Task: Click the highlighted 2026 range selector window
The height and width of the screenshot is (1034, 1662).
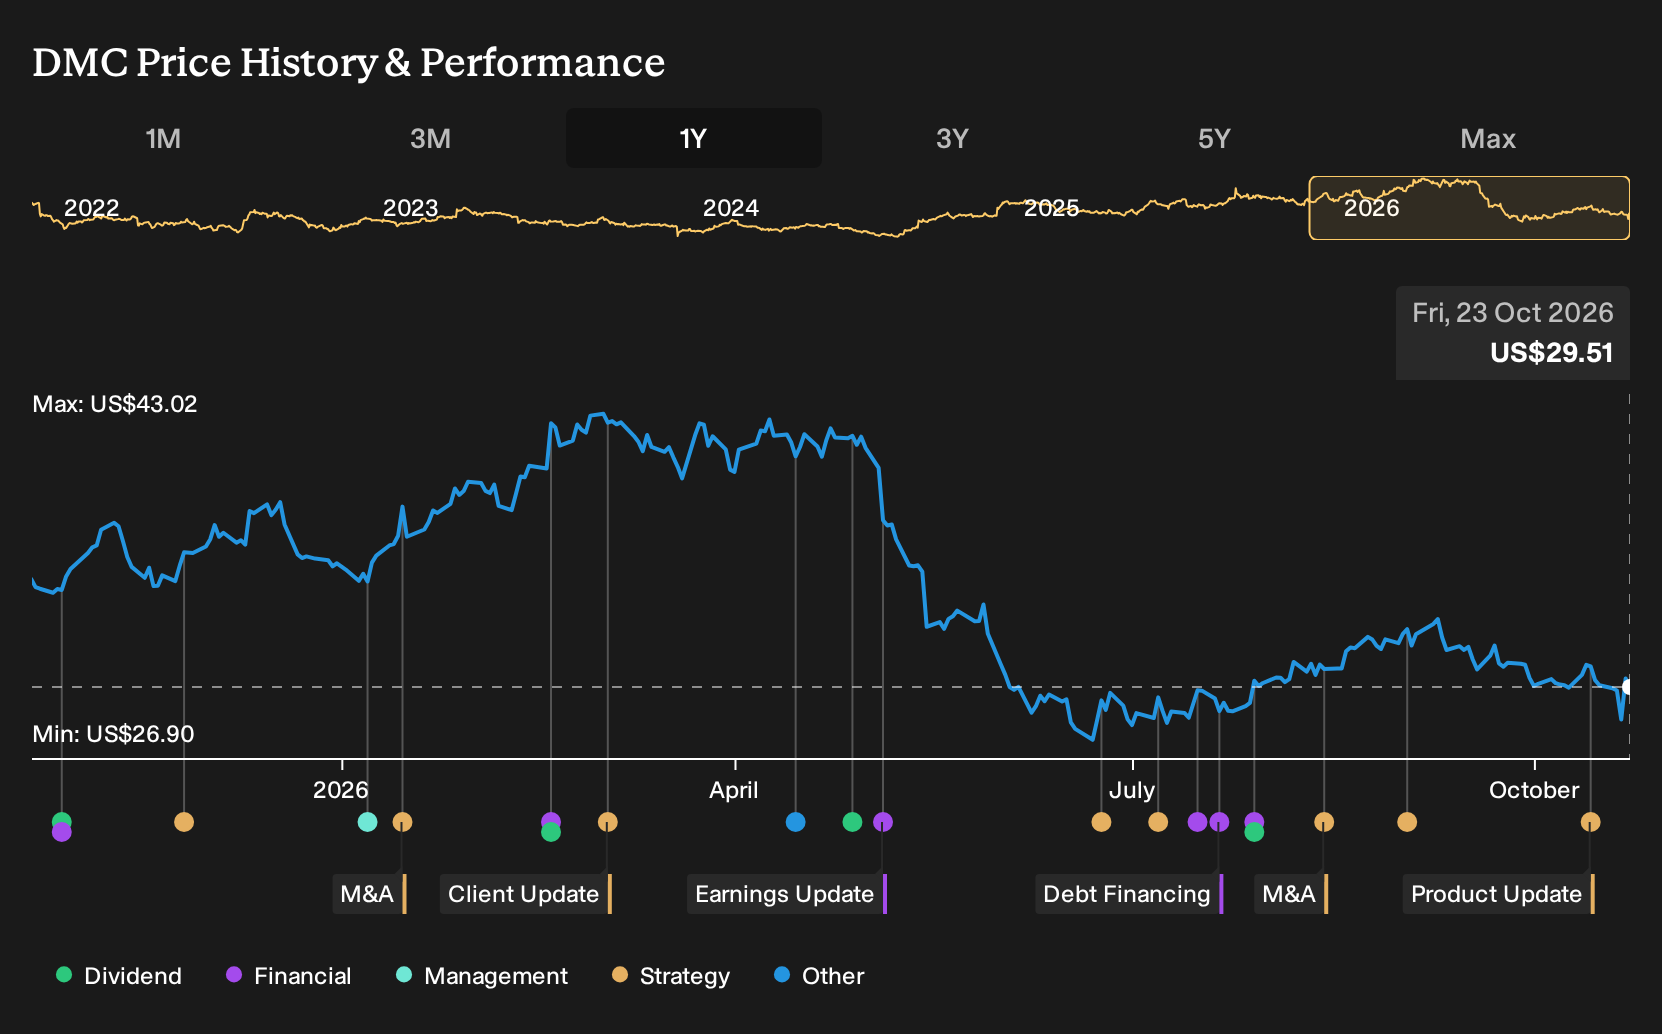Action: [1469, 208]
